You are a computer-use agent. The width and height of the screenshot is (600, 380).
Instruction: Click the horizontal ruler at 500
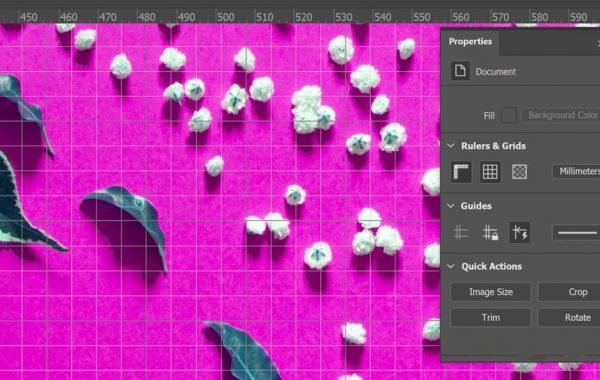tap(225, 17)
